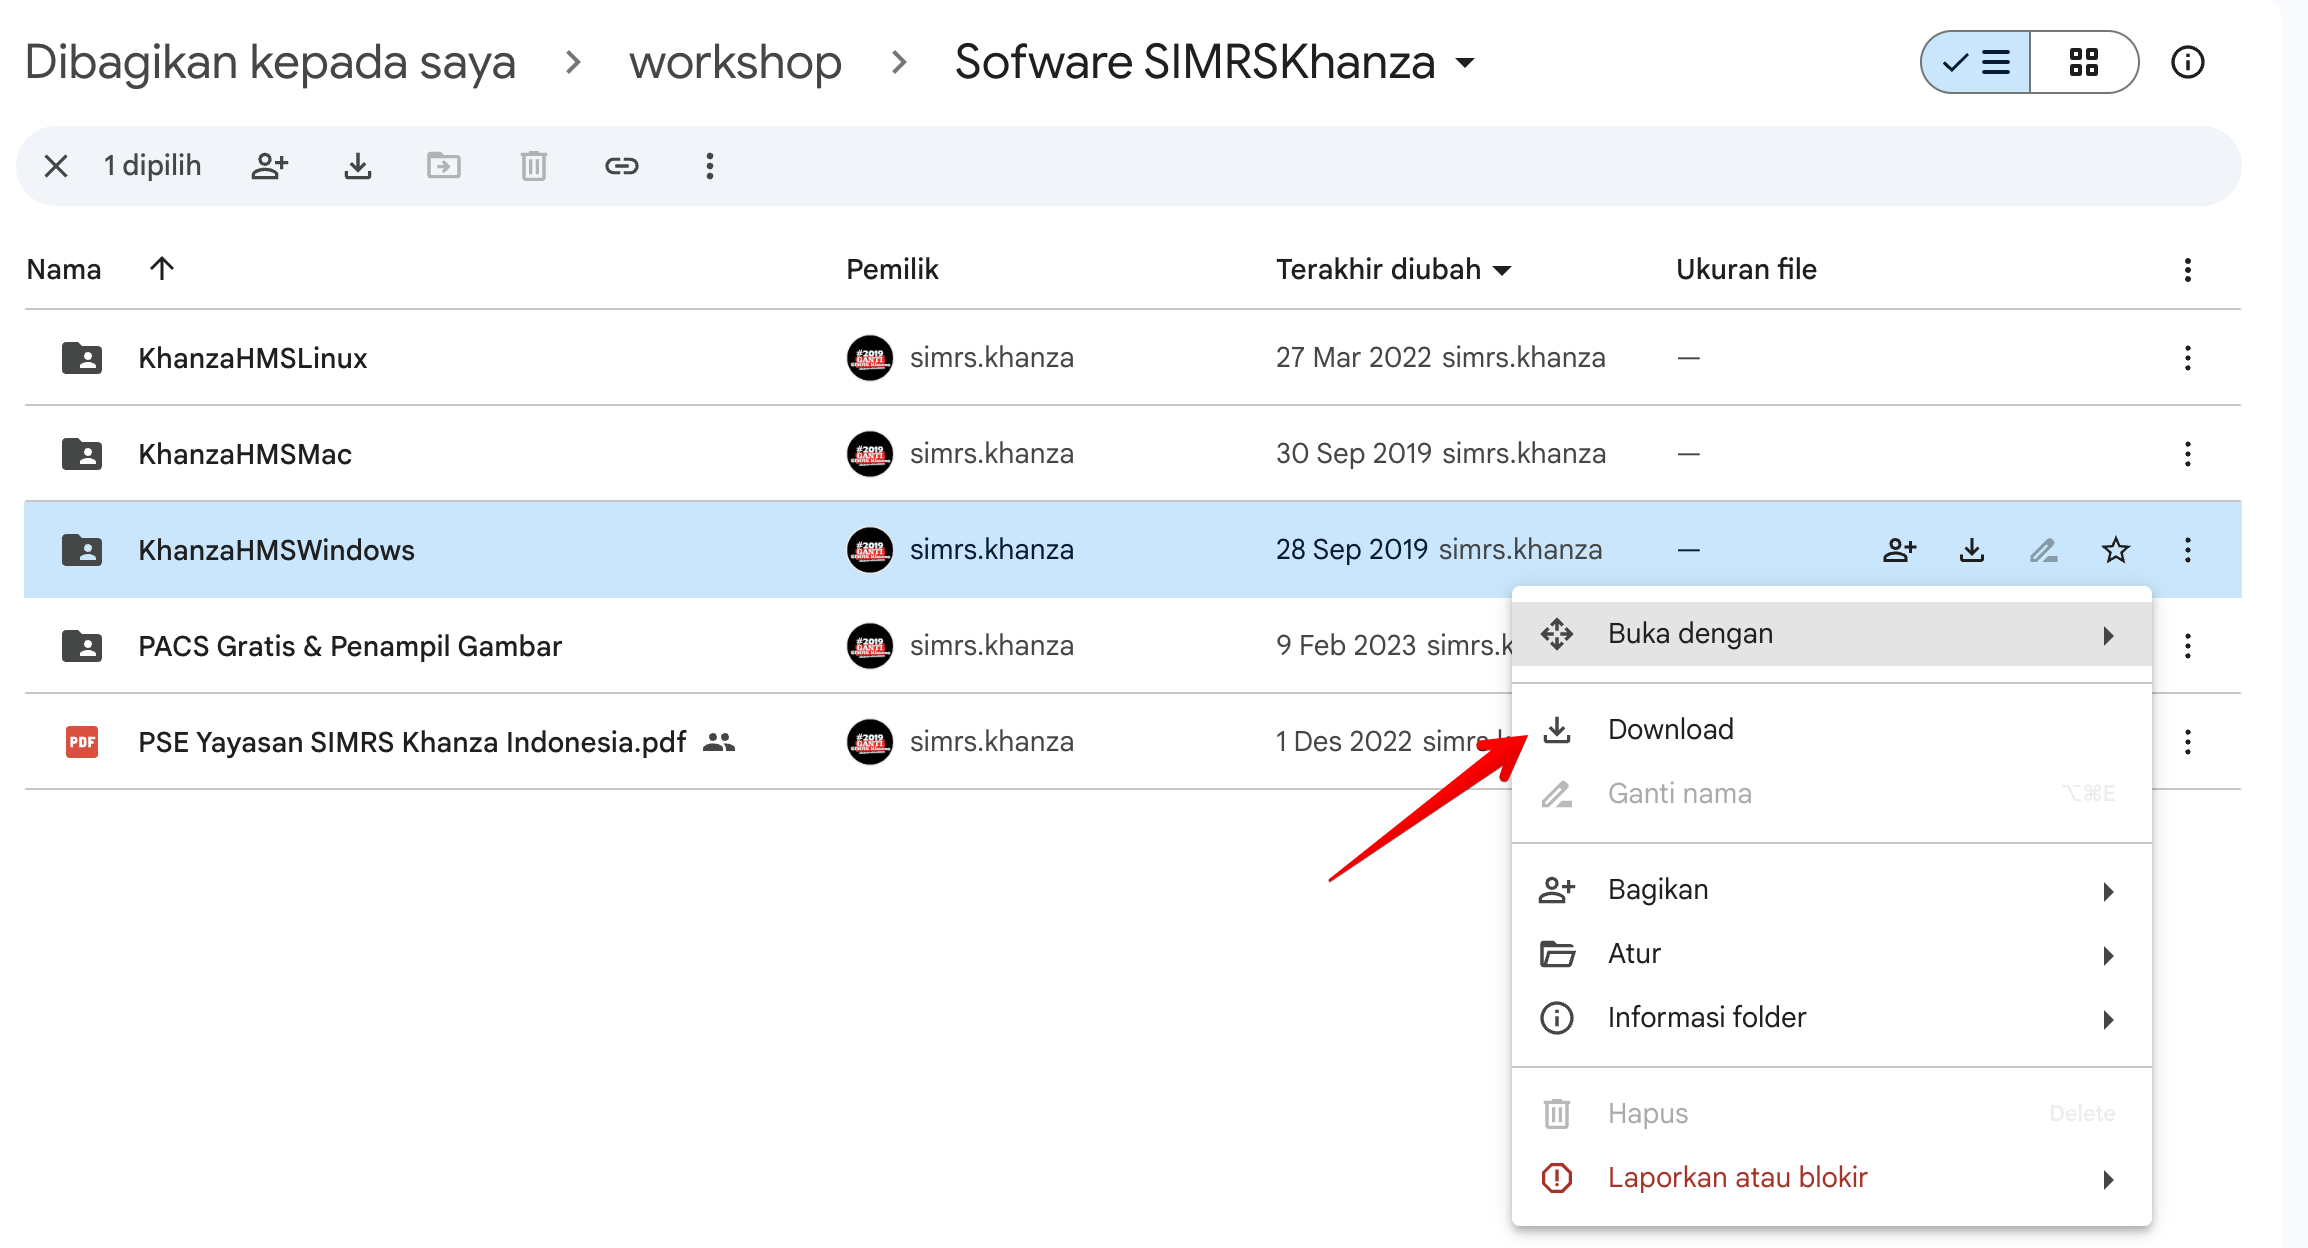Choose Download from context menu
This screenshot has height=1248, width=2308.
point(1832,730)
